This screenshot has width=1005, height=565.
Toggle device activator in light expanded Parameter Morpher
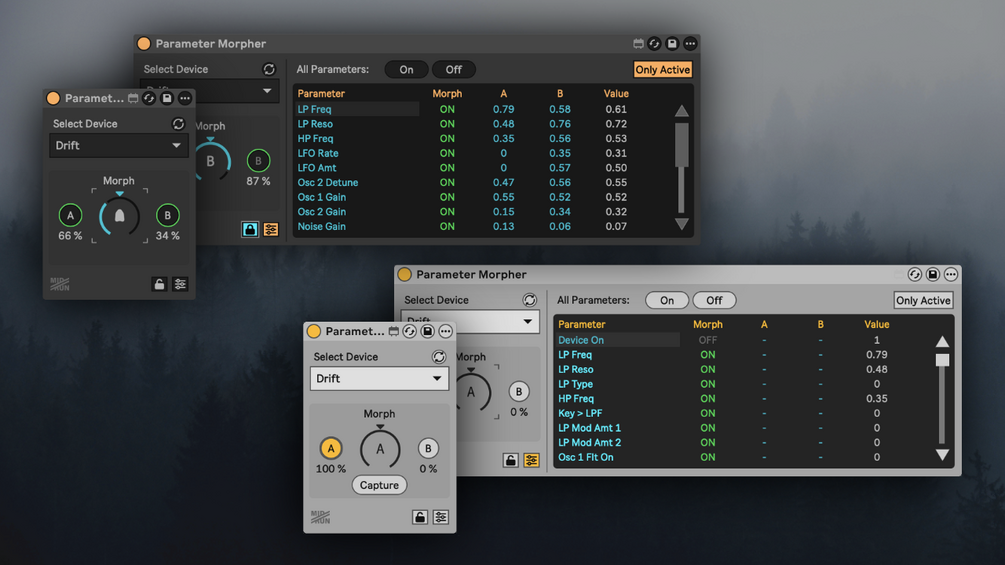click(x=404, y=274)
